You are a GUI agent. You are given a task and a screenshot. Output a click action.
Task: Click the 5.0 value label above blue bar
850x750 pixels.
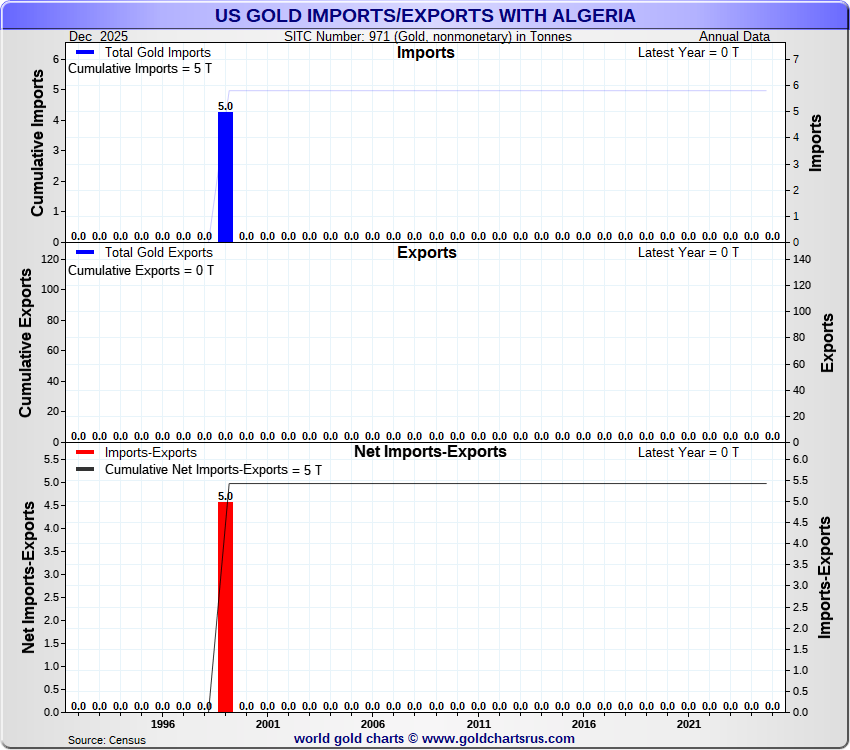click(225, 106)
